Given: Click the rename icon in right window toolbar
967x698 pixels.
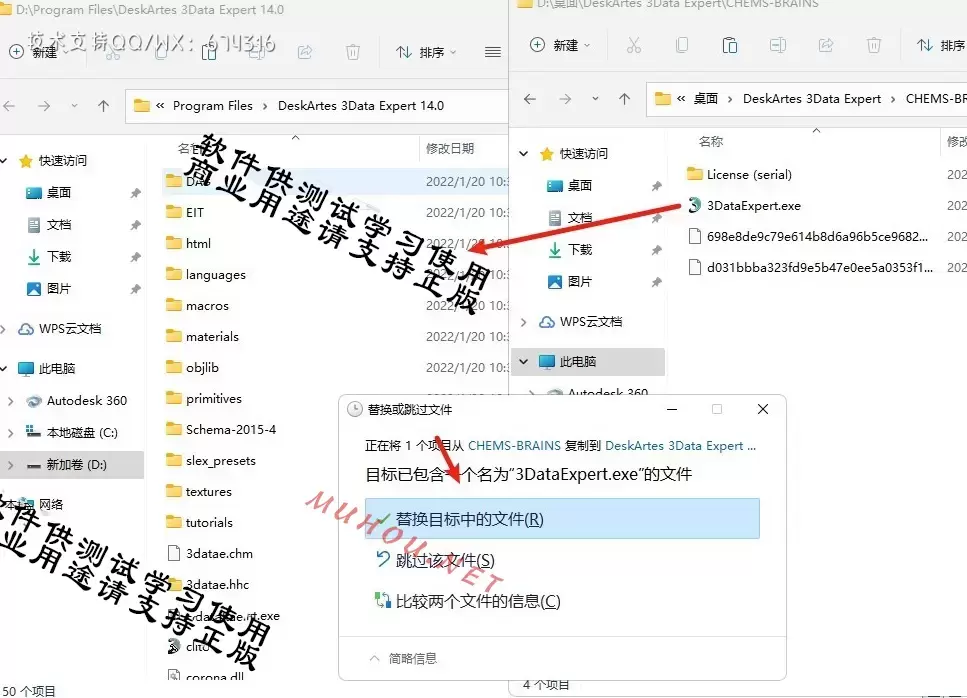Looking at the screenshot, I should (x=778, y=45).
